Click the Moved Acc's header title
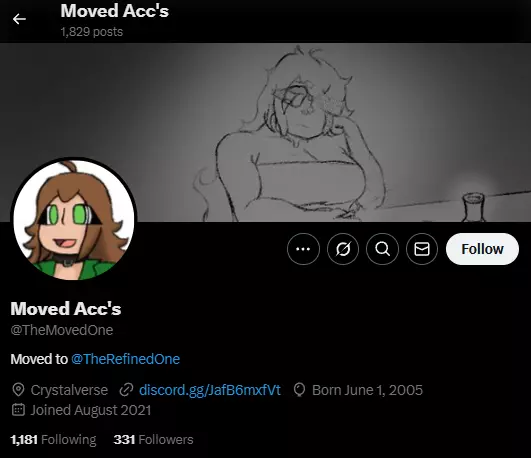 pyautogui.click(x=114, y=11)
